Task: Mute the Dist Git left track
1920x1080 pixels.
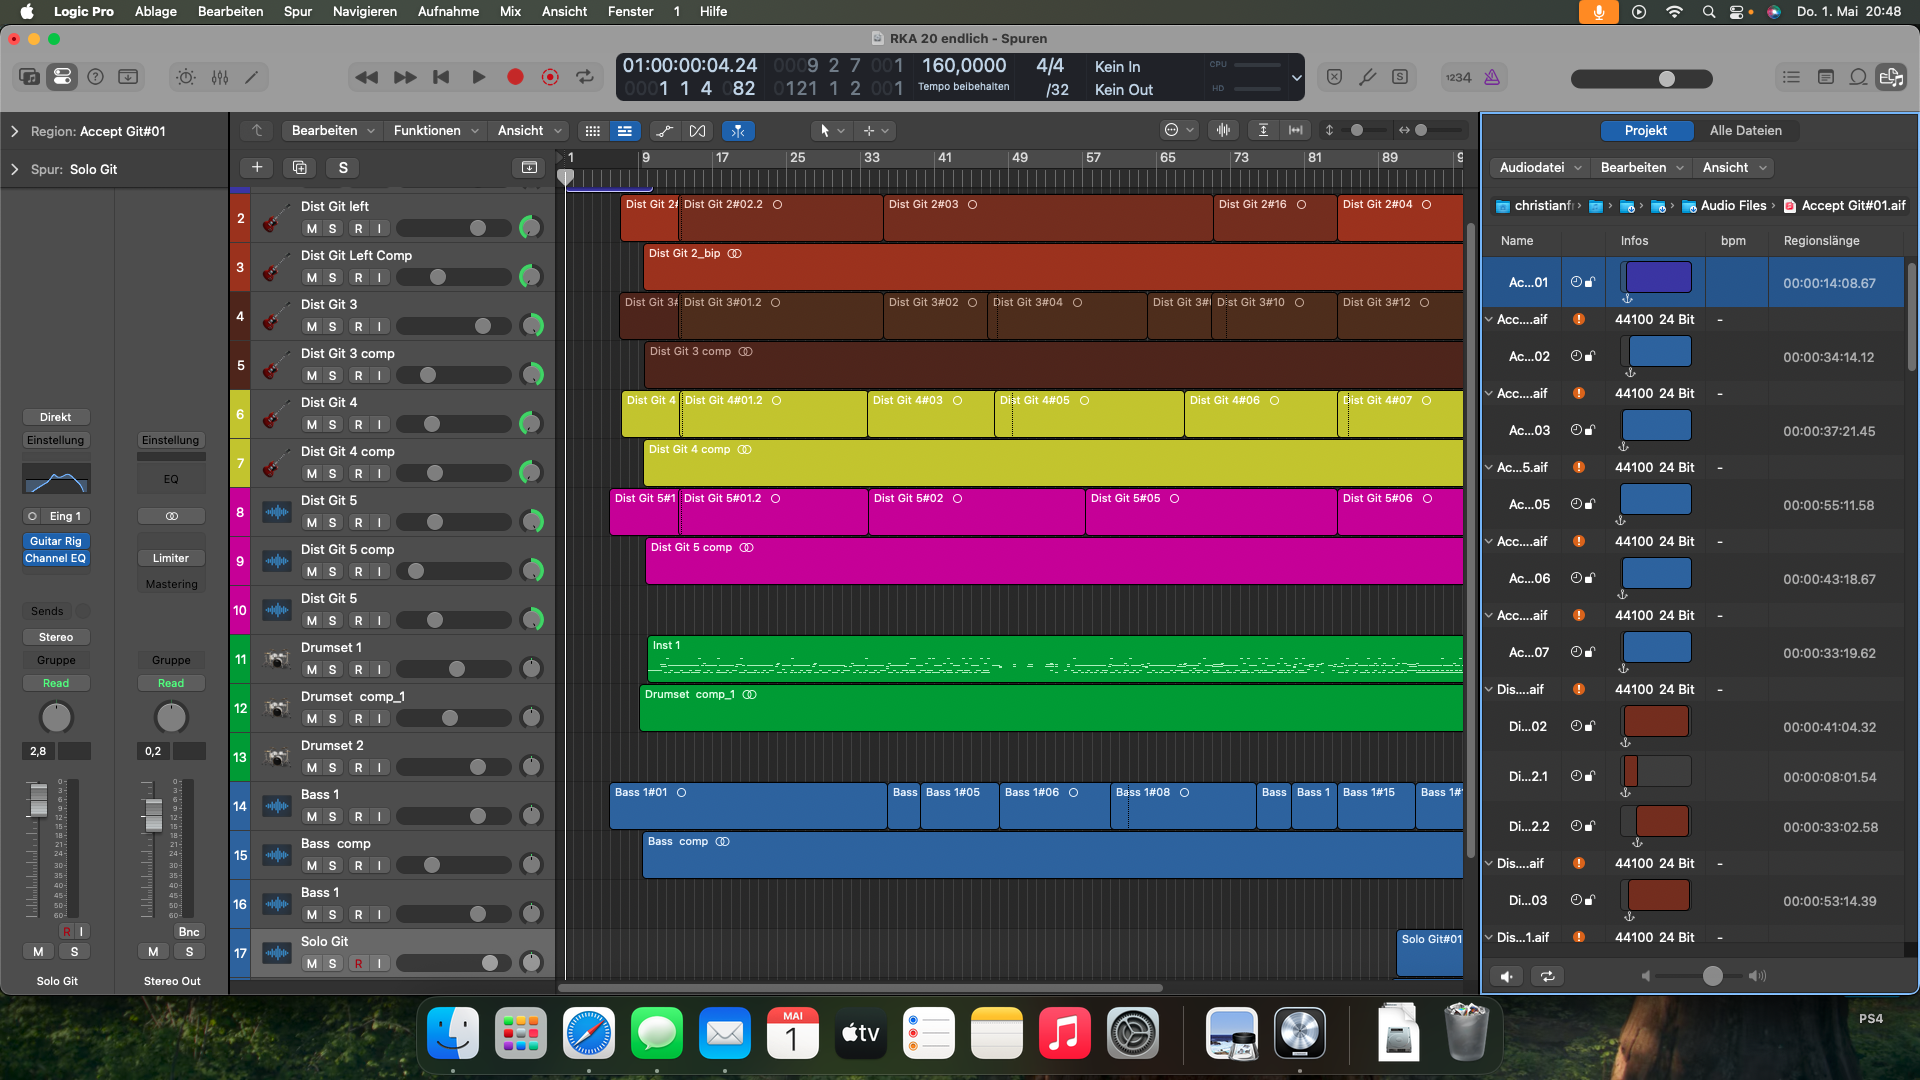Action: tap(312, 229)
